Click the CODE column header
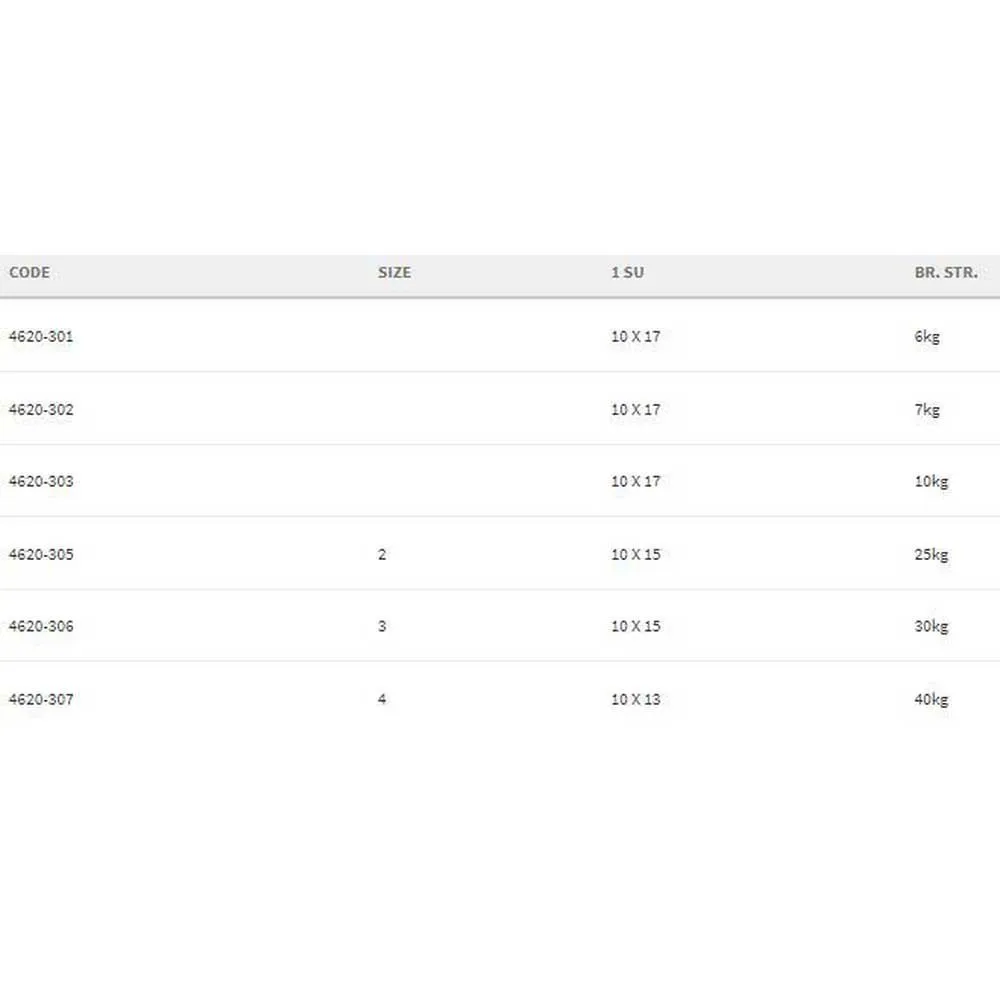Viewport: 1000px width, 1000px height. coord(29,272)
